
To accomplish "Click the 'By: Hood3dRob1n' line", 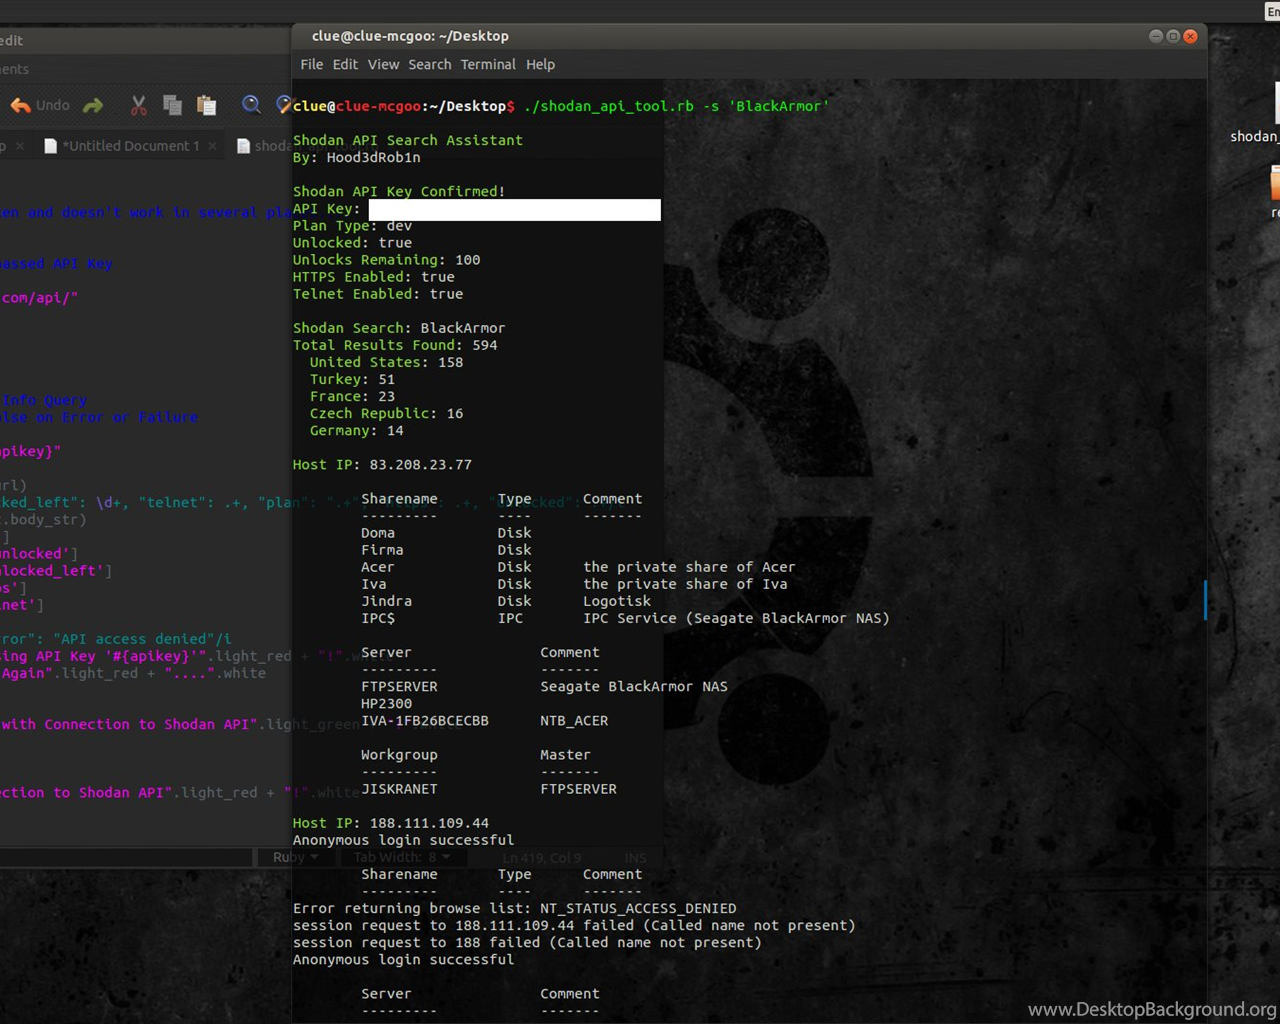I will click(357, 157).
